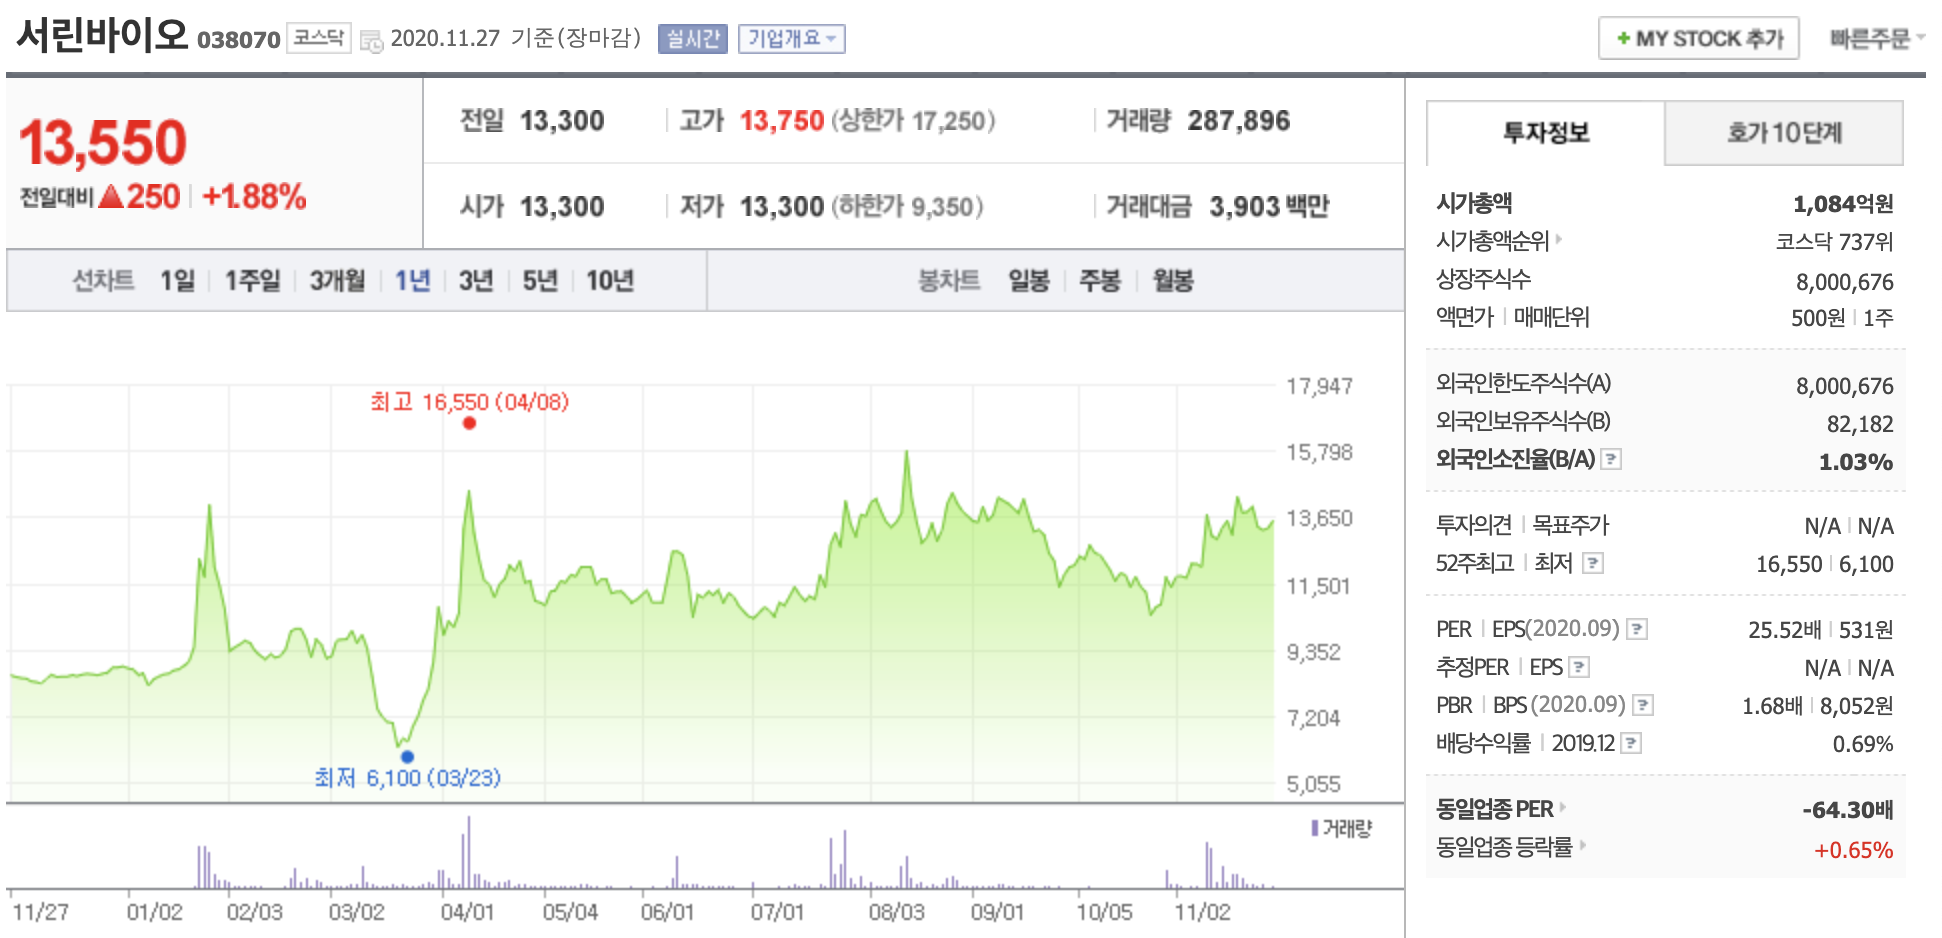Open help icon beside 추정PER EPS
1942x938 pixels.
coord(1579,667)
